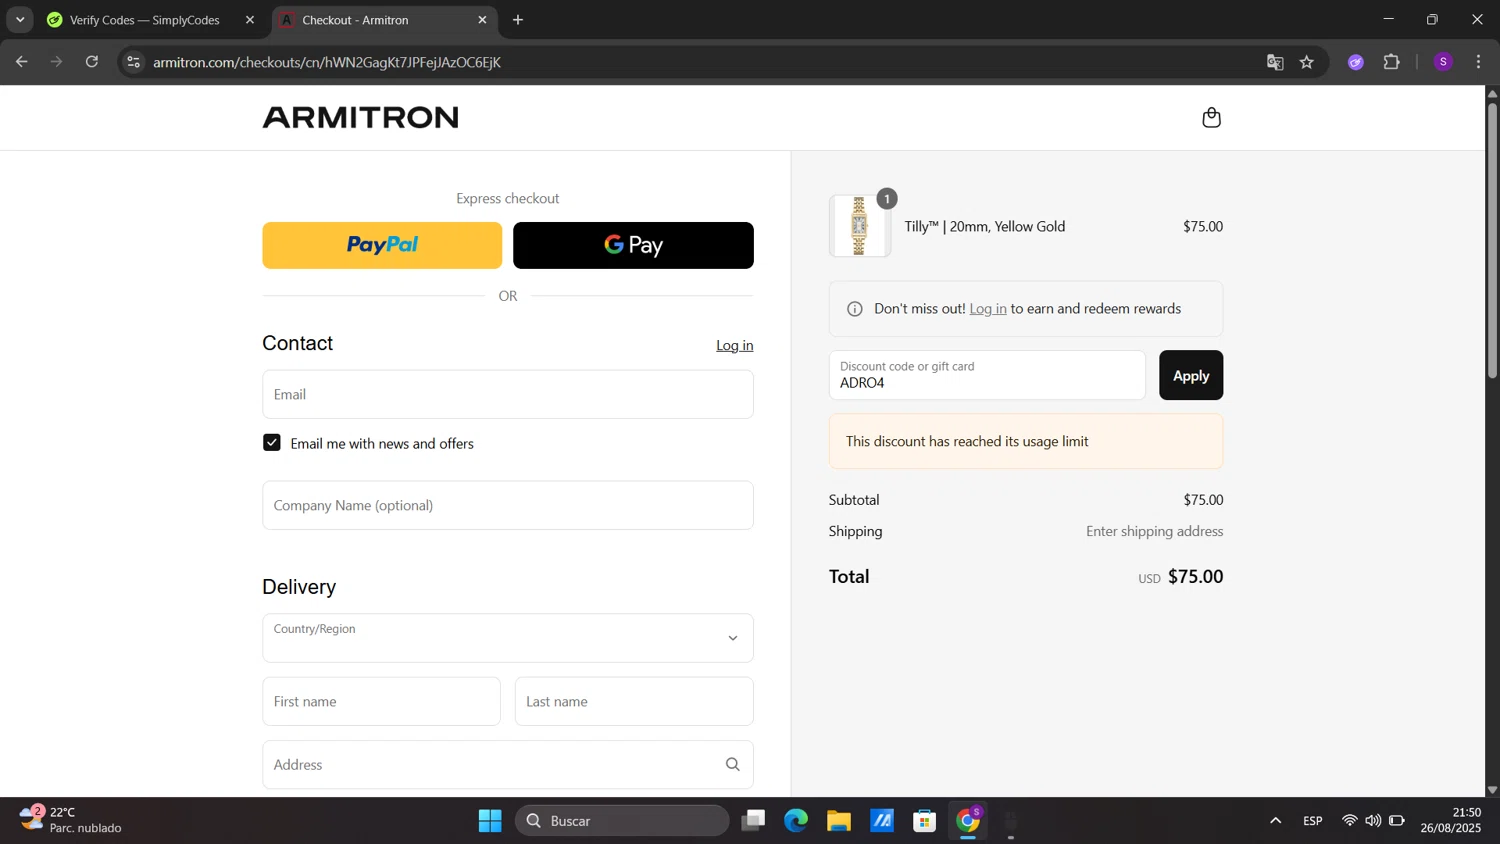Go back with the browser back arrow

coord(21,62)
